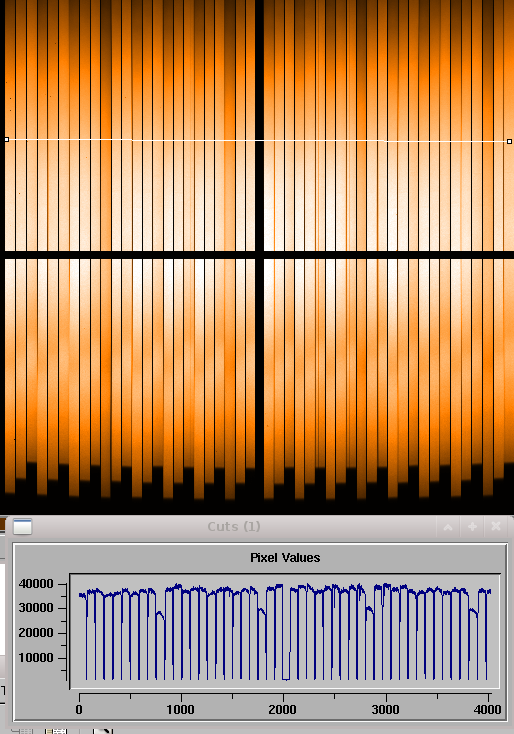The width and height of the screenshot is (514, 734).
Task: Click the Cuts (1) title bar
Action: coord(234,527)
